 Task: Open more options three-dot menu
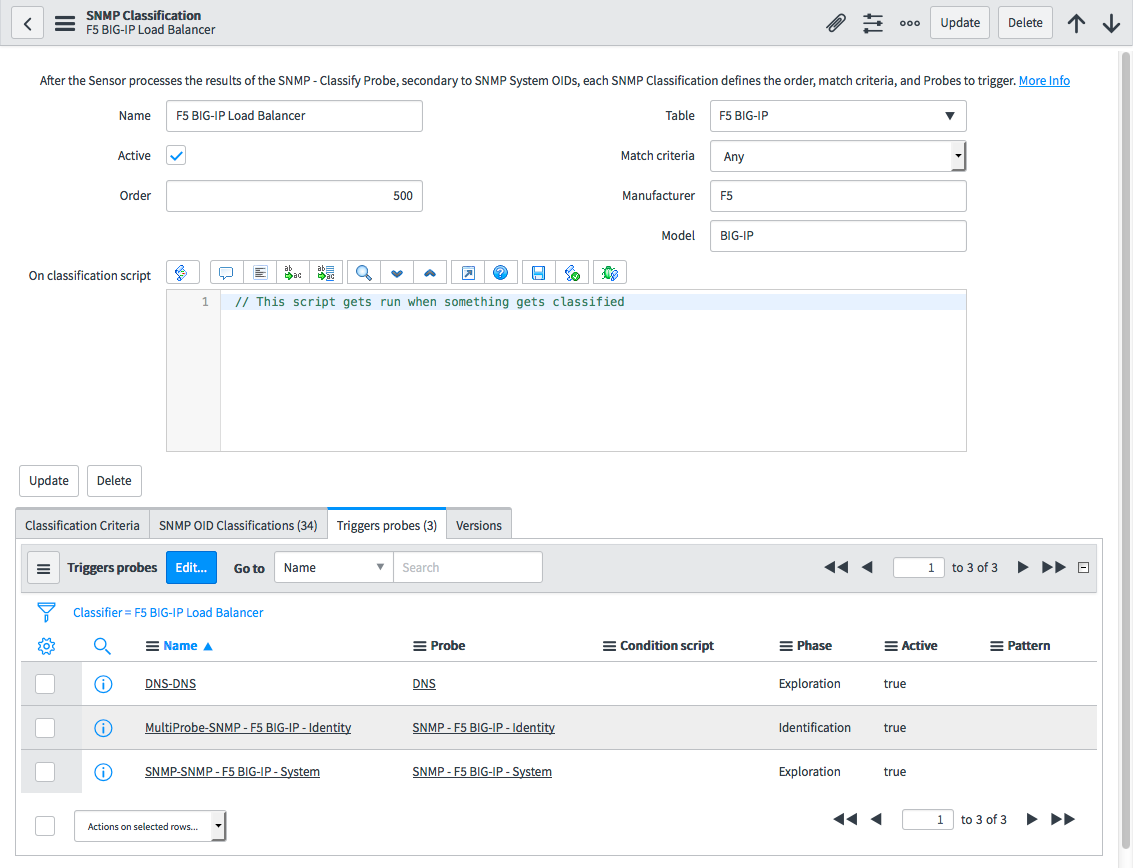[x=910, y=23]
